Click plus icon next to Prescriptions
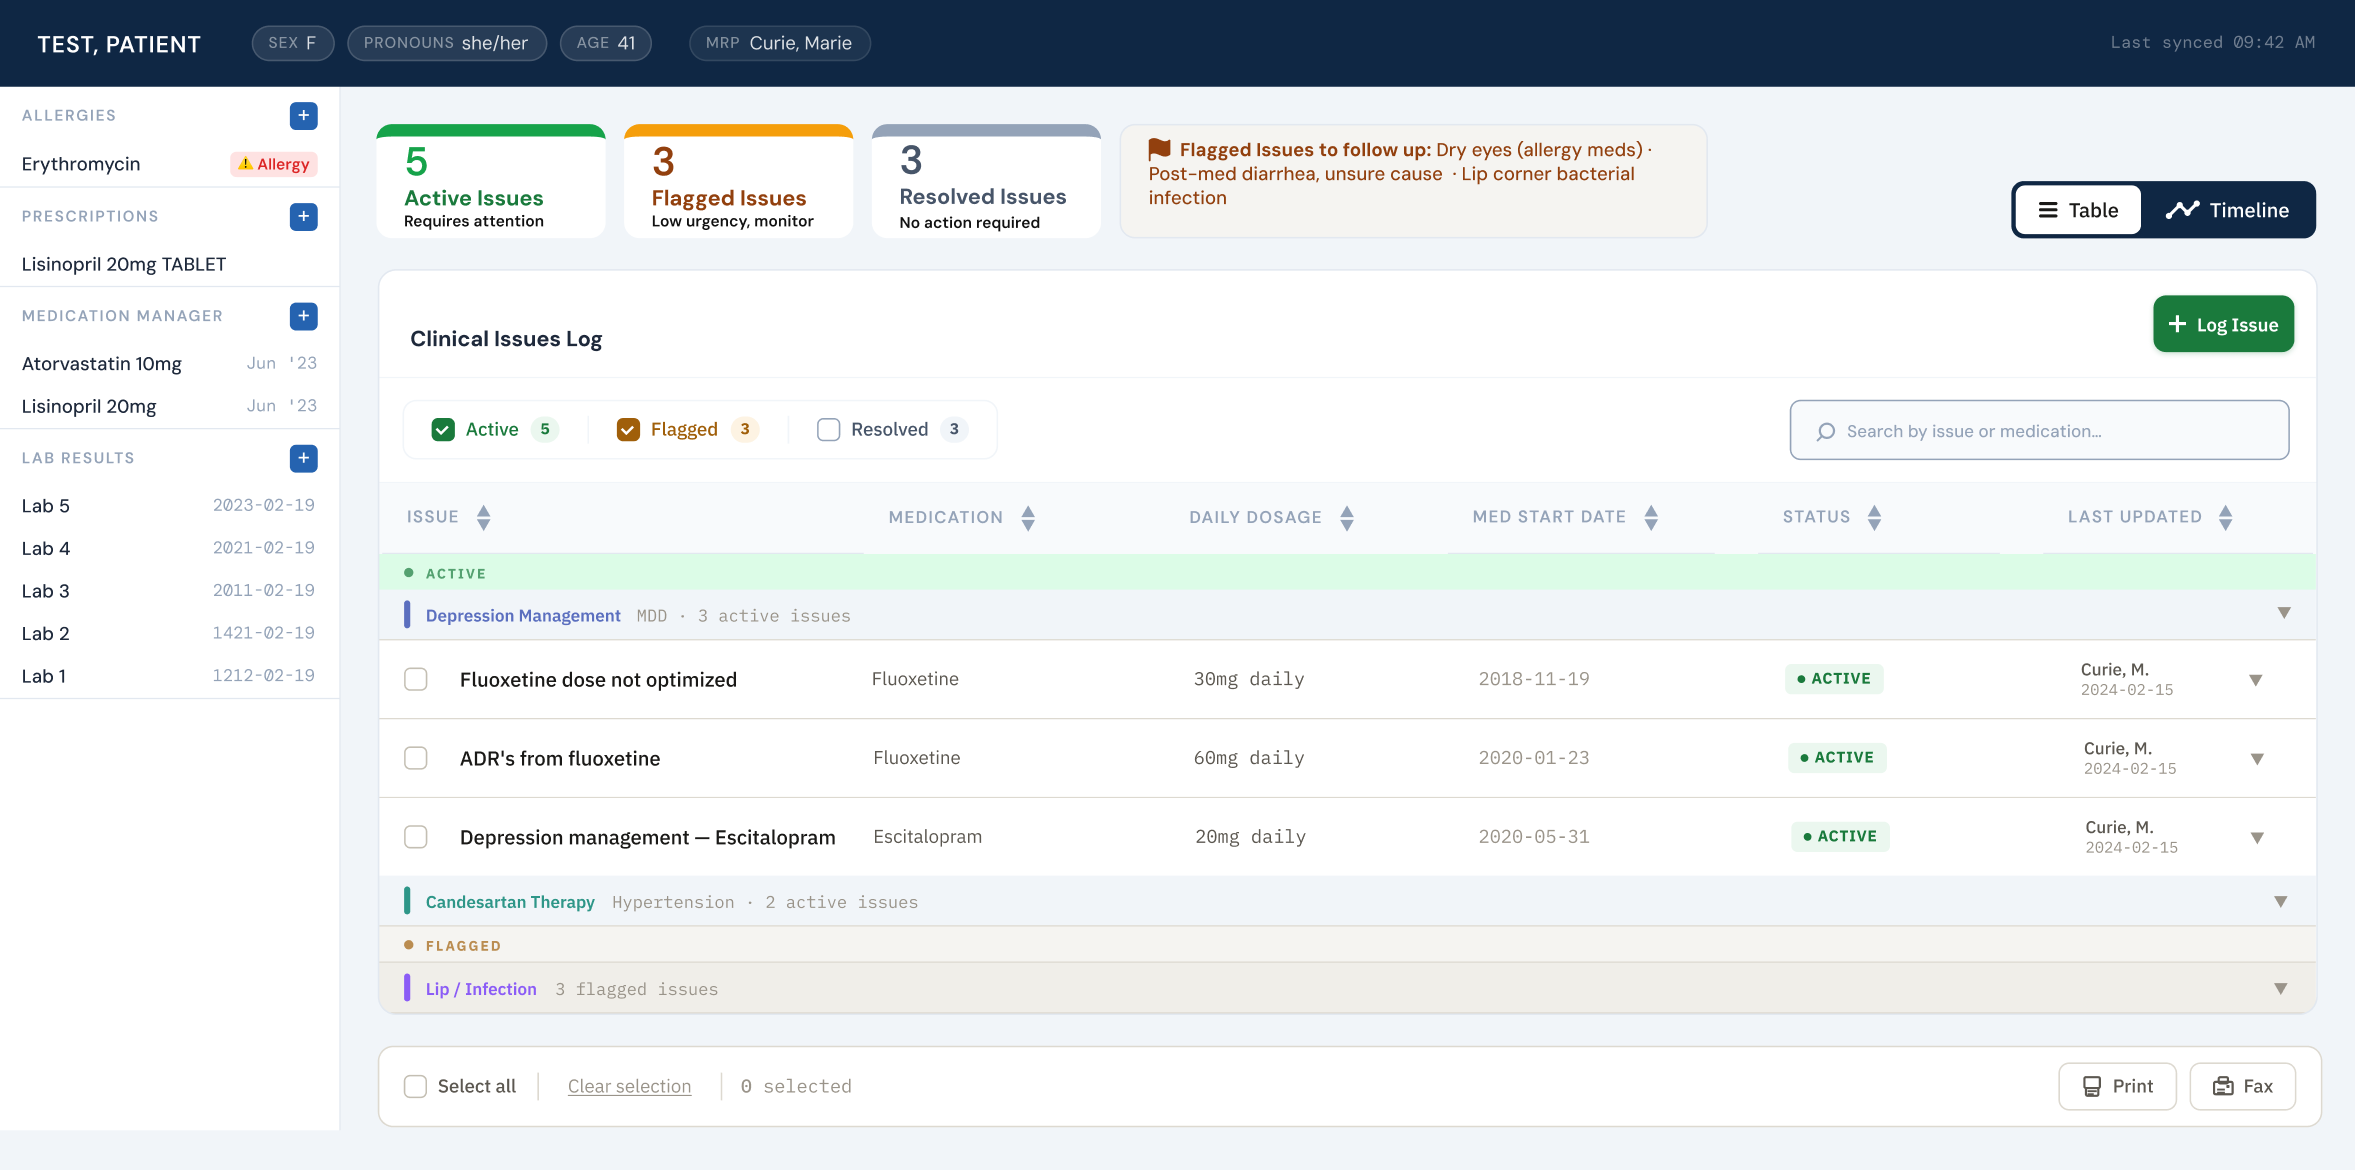The width and height of the screenshot is (2355, 1170). pyautogui.click(x=303, y=217)
